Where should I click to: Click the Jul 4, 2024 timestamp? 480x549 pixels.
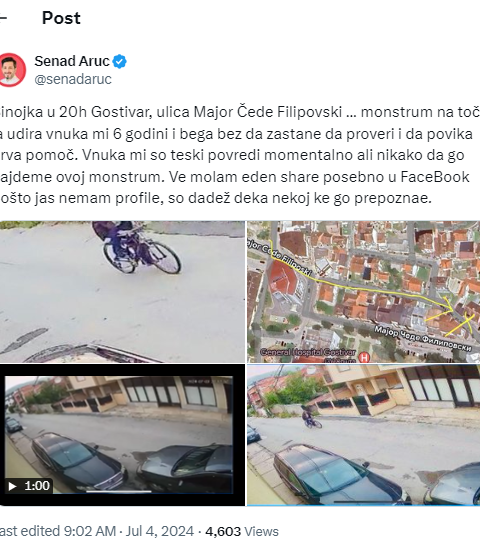point(160,531)
